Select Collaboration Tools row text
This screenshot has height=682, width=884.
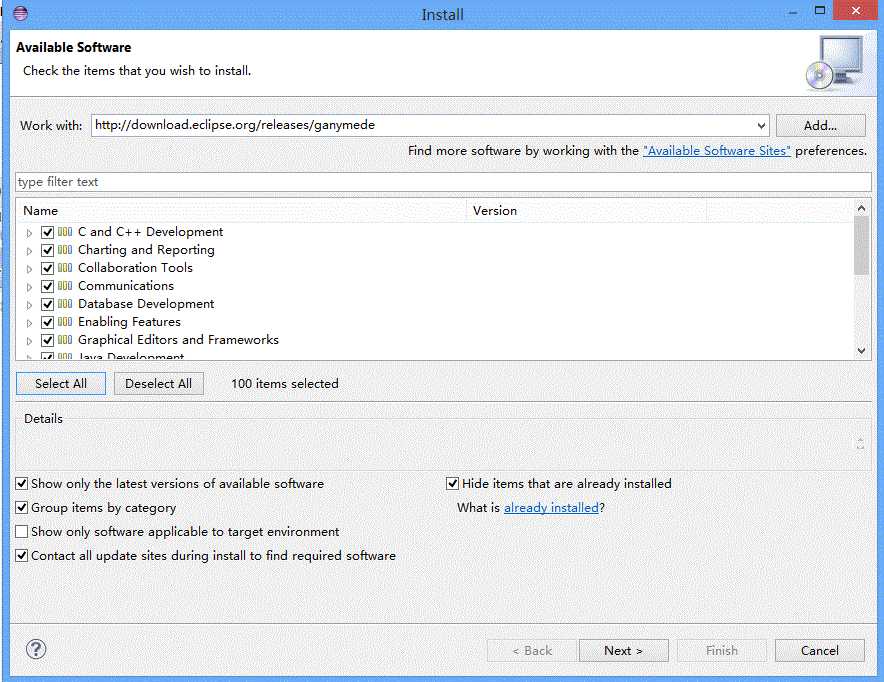[x=135, y=268]
